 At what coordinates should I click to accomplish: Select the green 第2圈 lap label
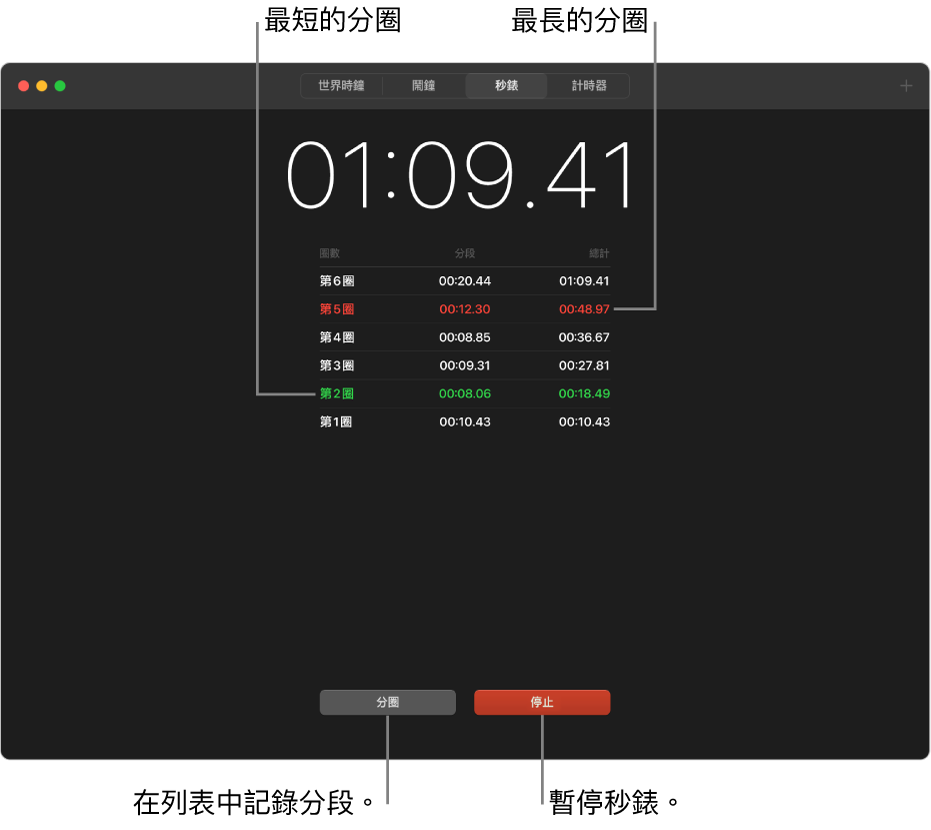pos(337,394)
